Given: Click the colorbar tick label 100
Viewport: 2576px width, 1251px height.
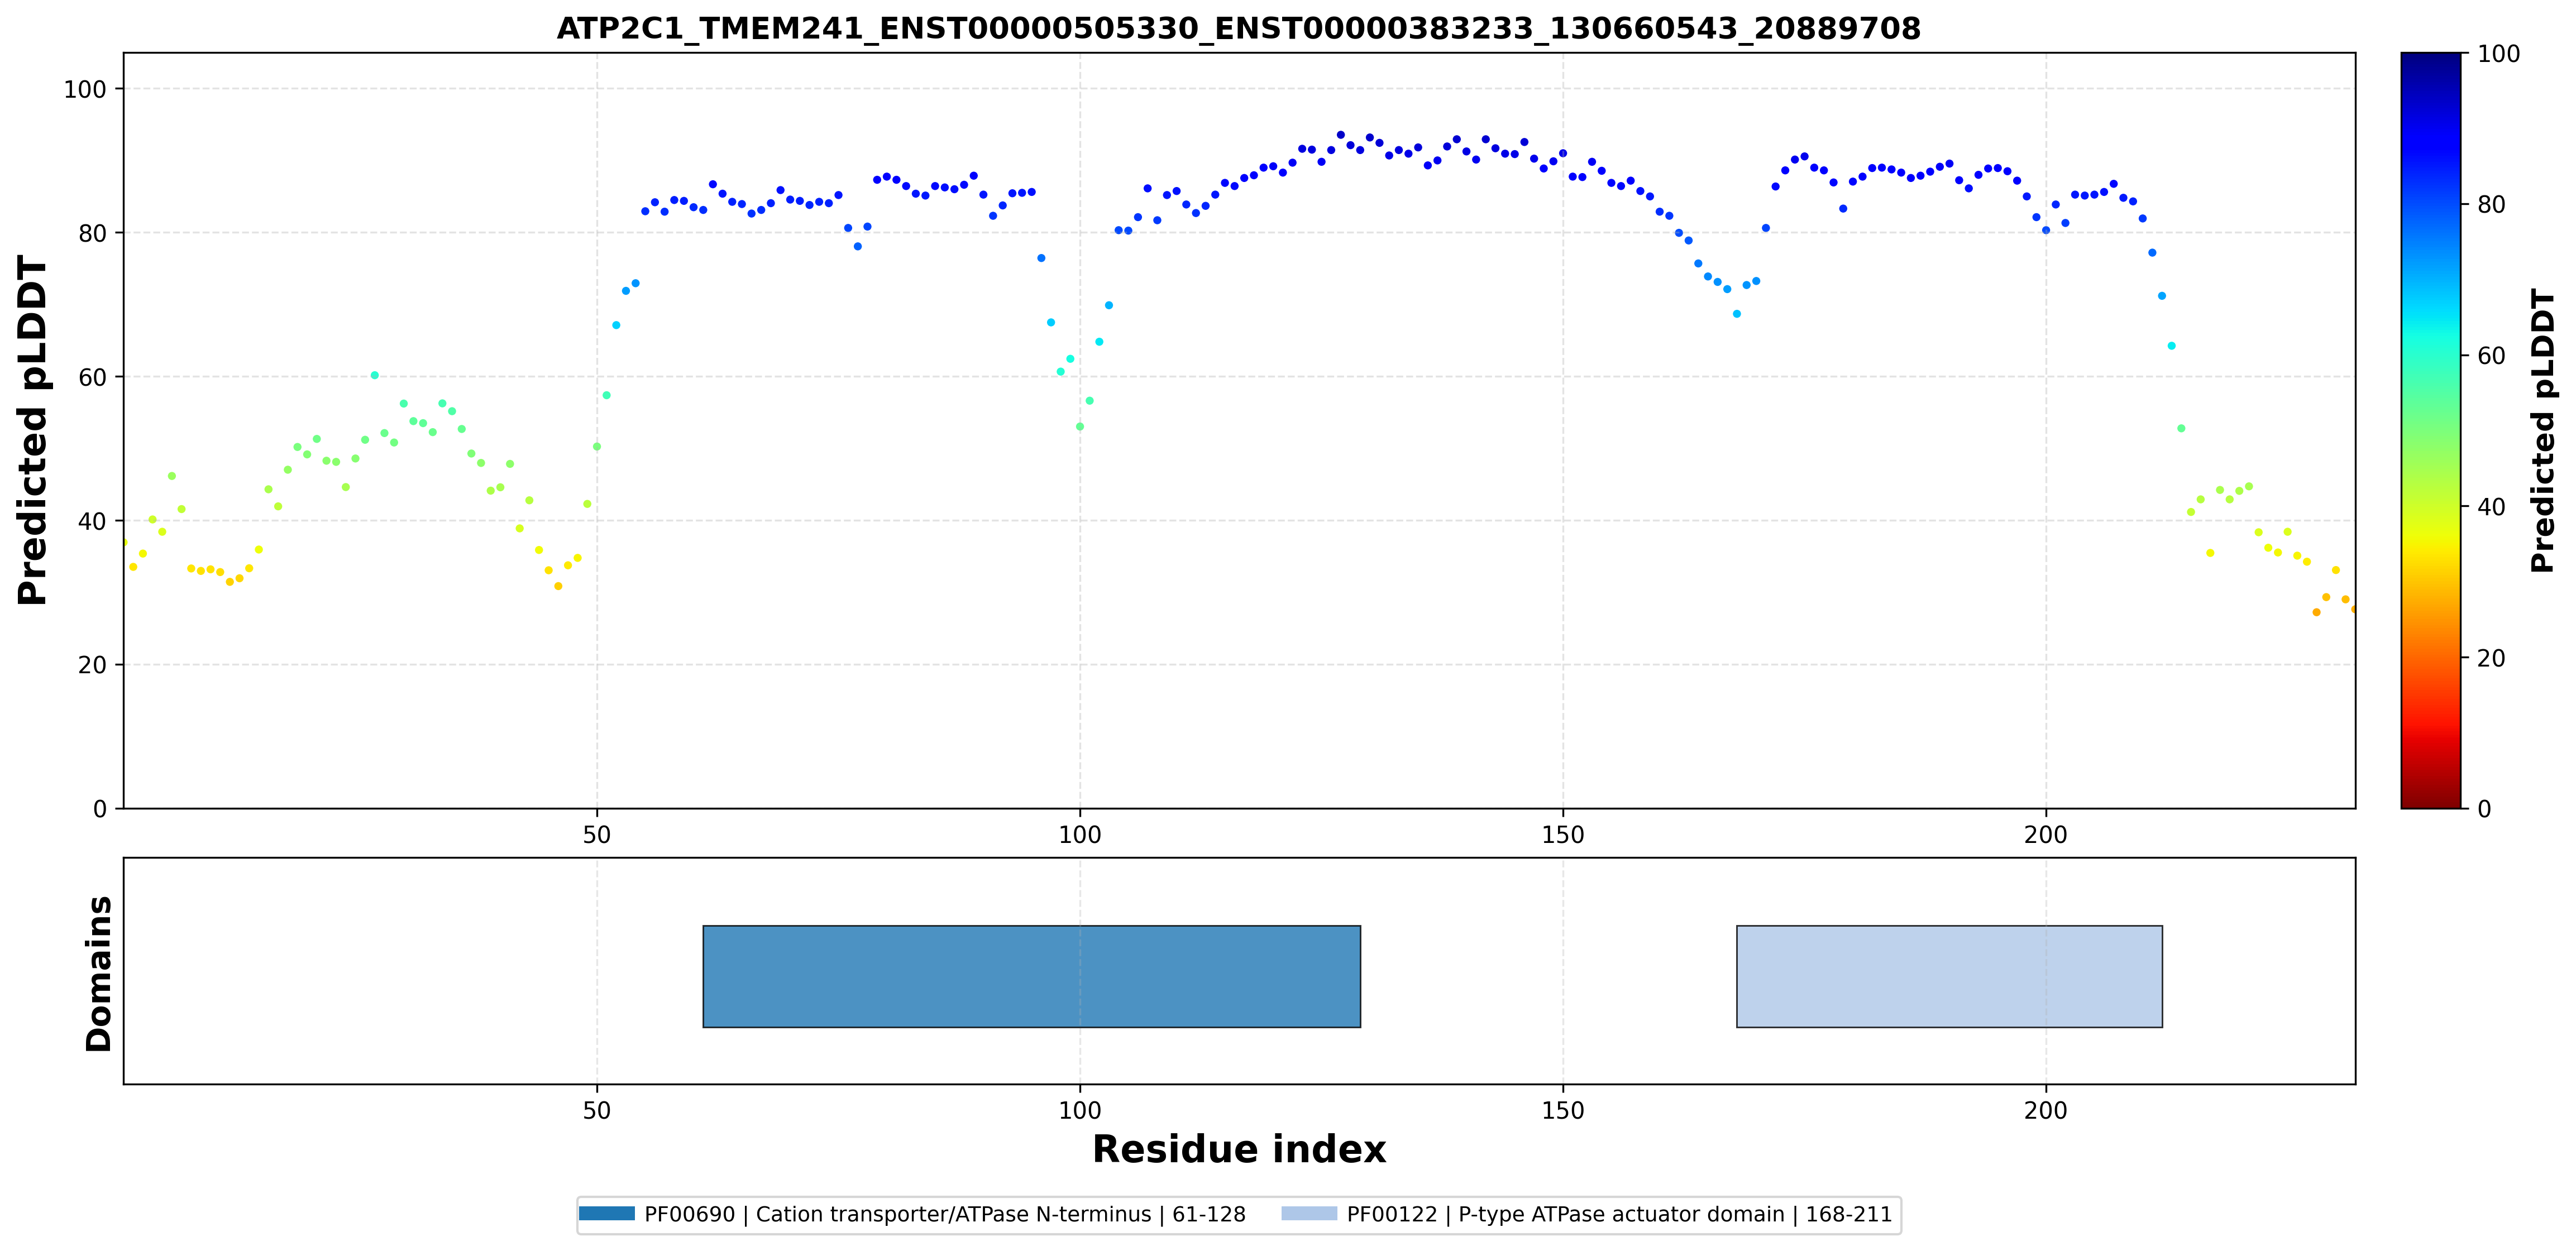Looking at the screenshot, I should (x=2498, y=54).
